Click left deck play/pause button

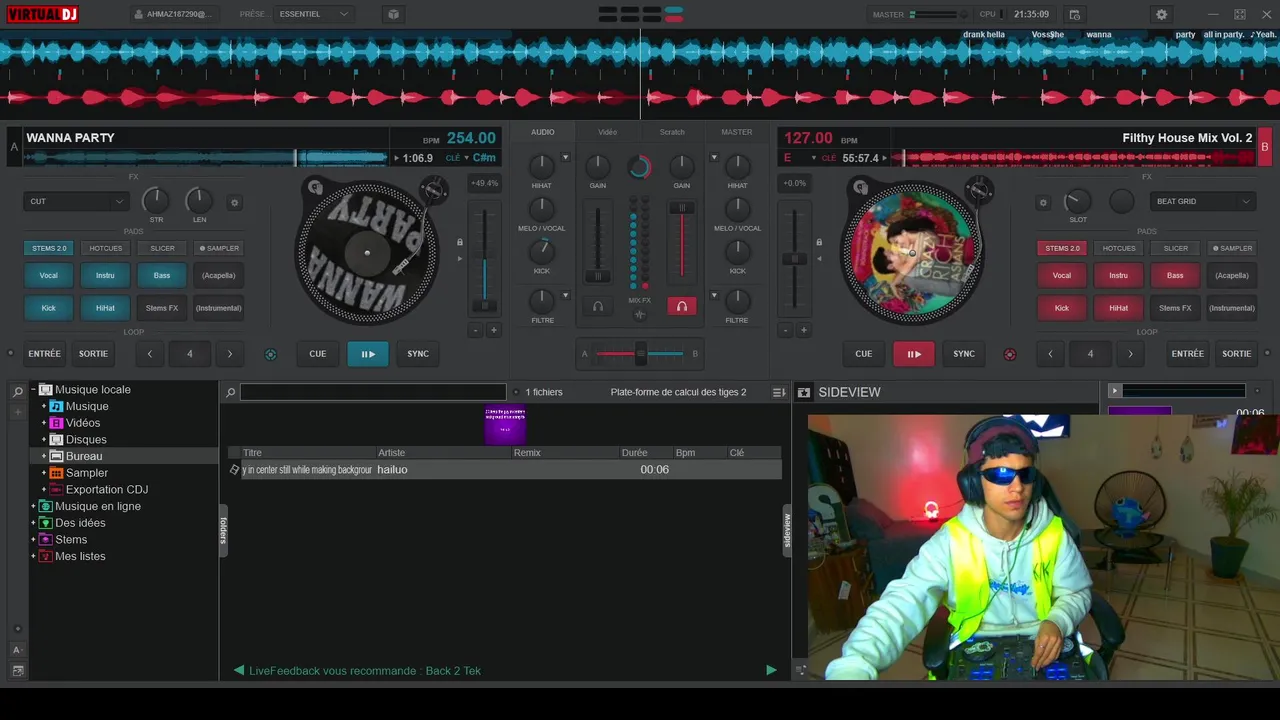pyautogui.click(x=368, y=354)
